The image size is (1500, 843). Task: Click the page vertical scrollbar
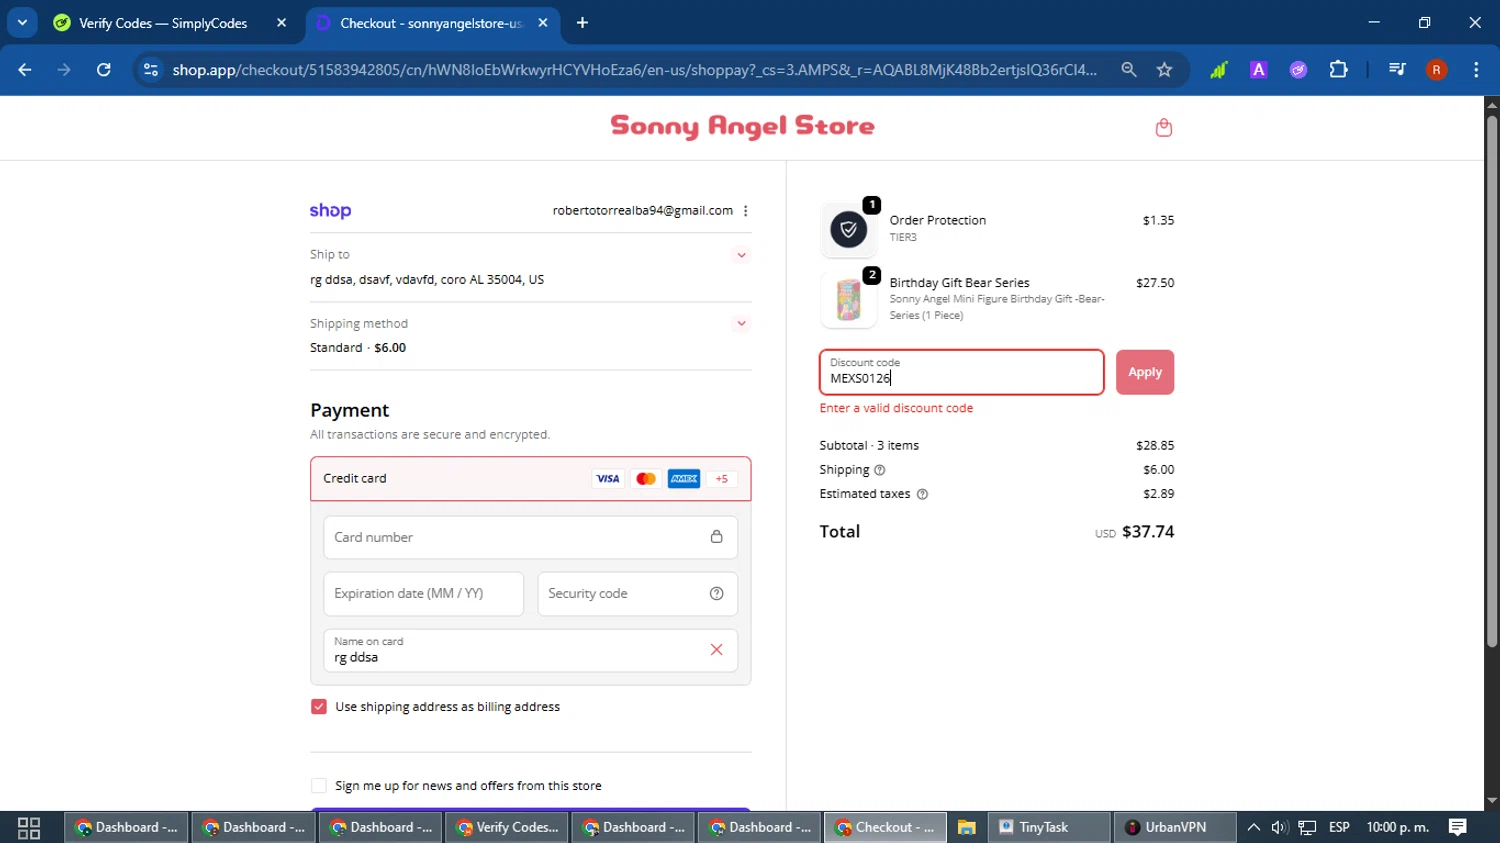pos(1492,380)
